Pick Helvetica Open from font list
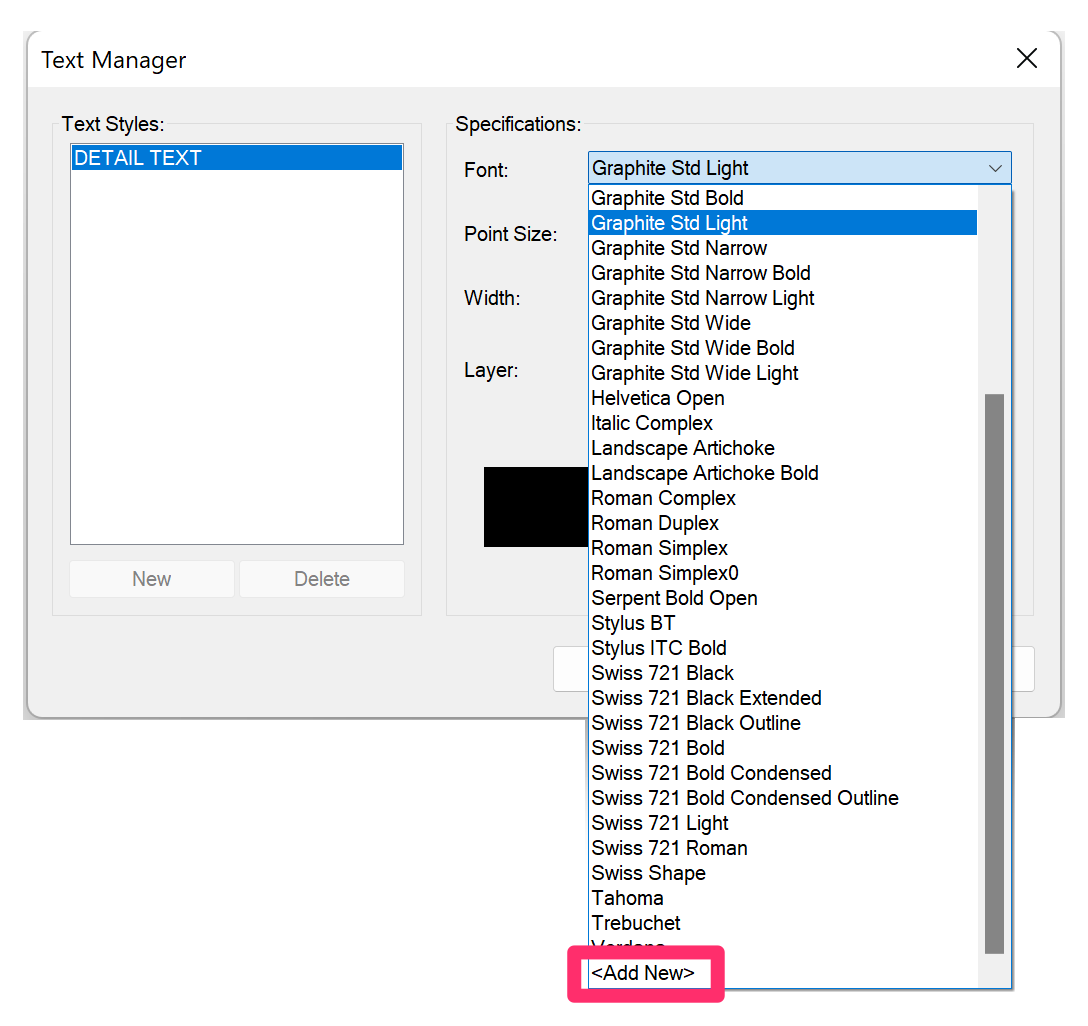Screen dimensions: 1088x1026 [657, 398]
